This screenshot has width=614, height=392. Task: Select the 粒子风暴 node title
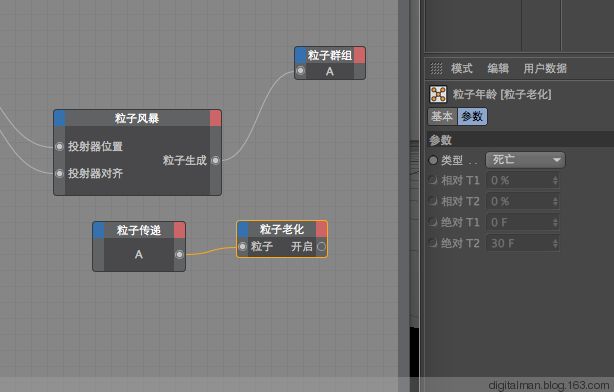[137, 118]
